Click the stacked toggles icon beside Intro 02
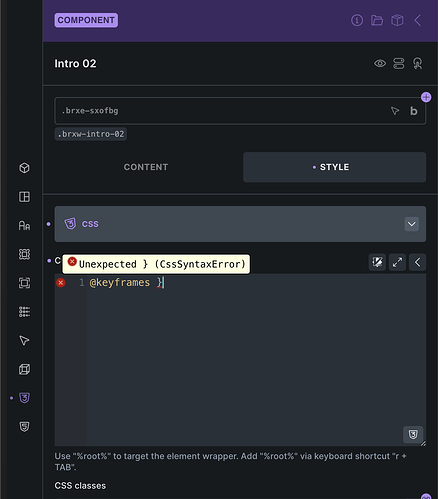The width and height of the screenshot is (438, 499). (399, 63)
